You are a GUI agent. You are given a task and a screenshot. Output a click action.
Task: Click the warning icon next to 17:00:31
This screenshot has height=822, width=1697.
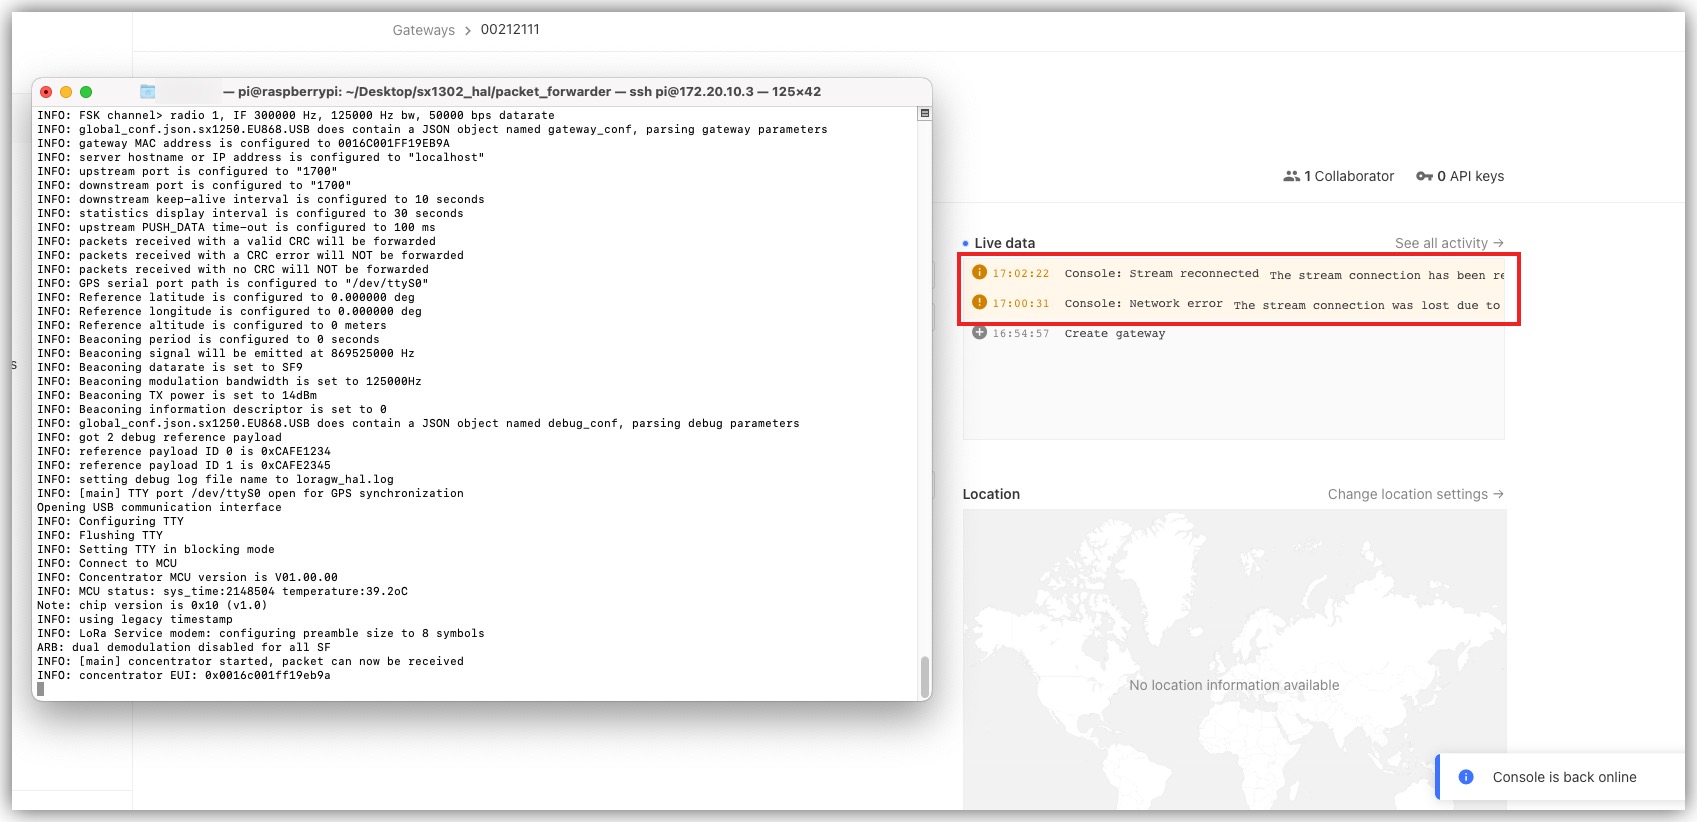[x=979, y=302]
